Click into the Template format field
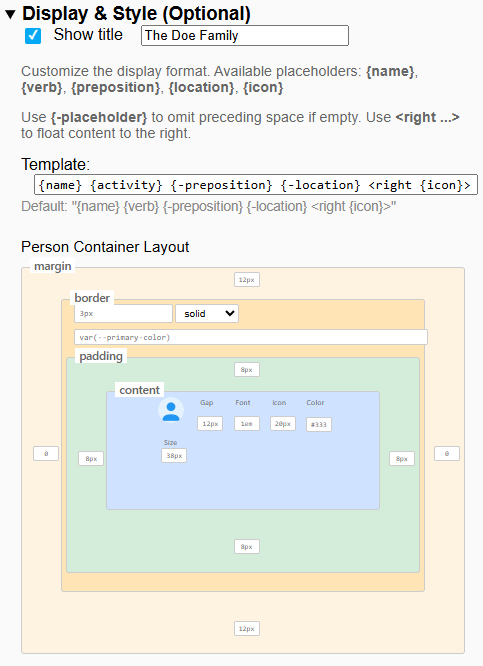 point(256,185)
